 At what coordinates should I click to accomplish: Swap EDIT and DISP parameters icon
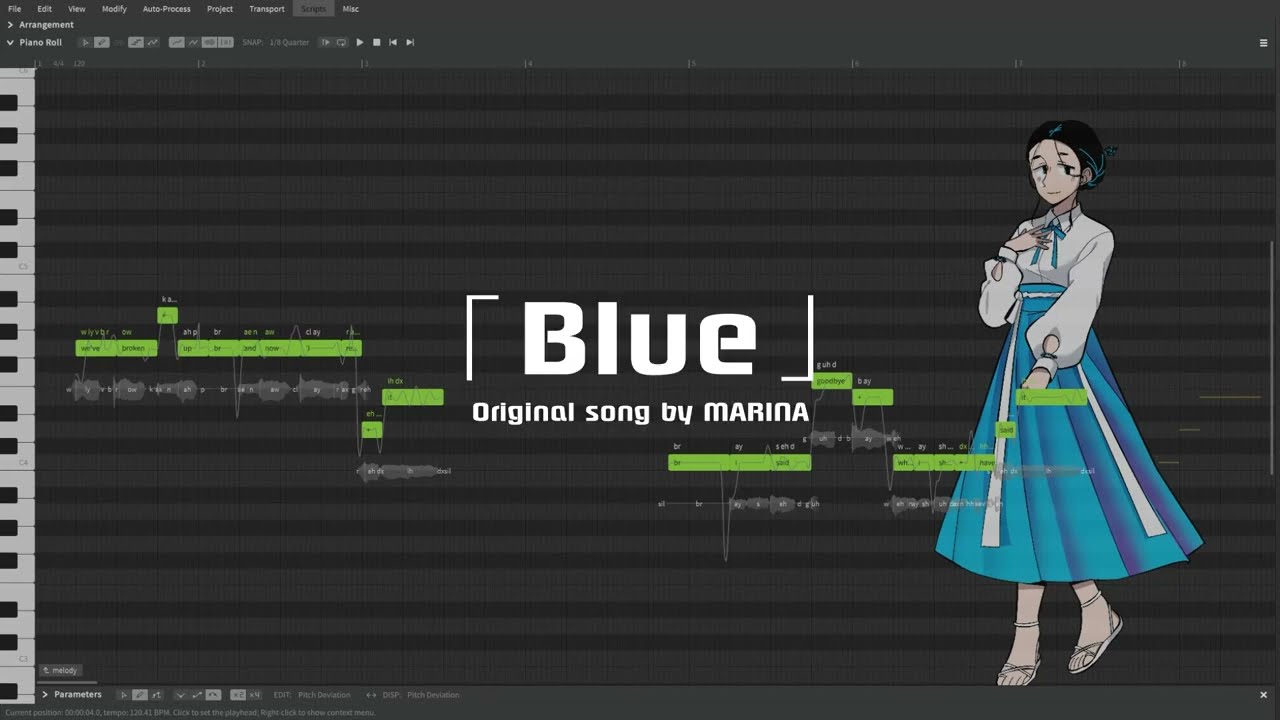point(371,694)
